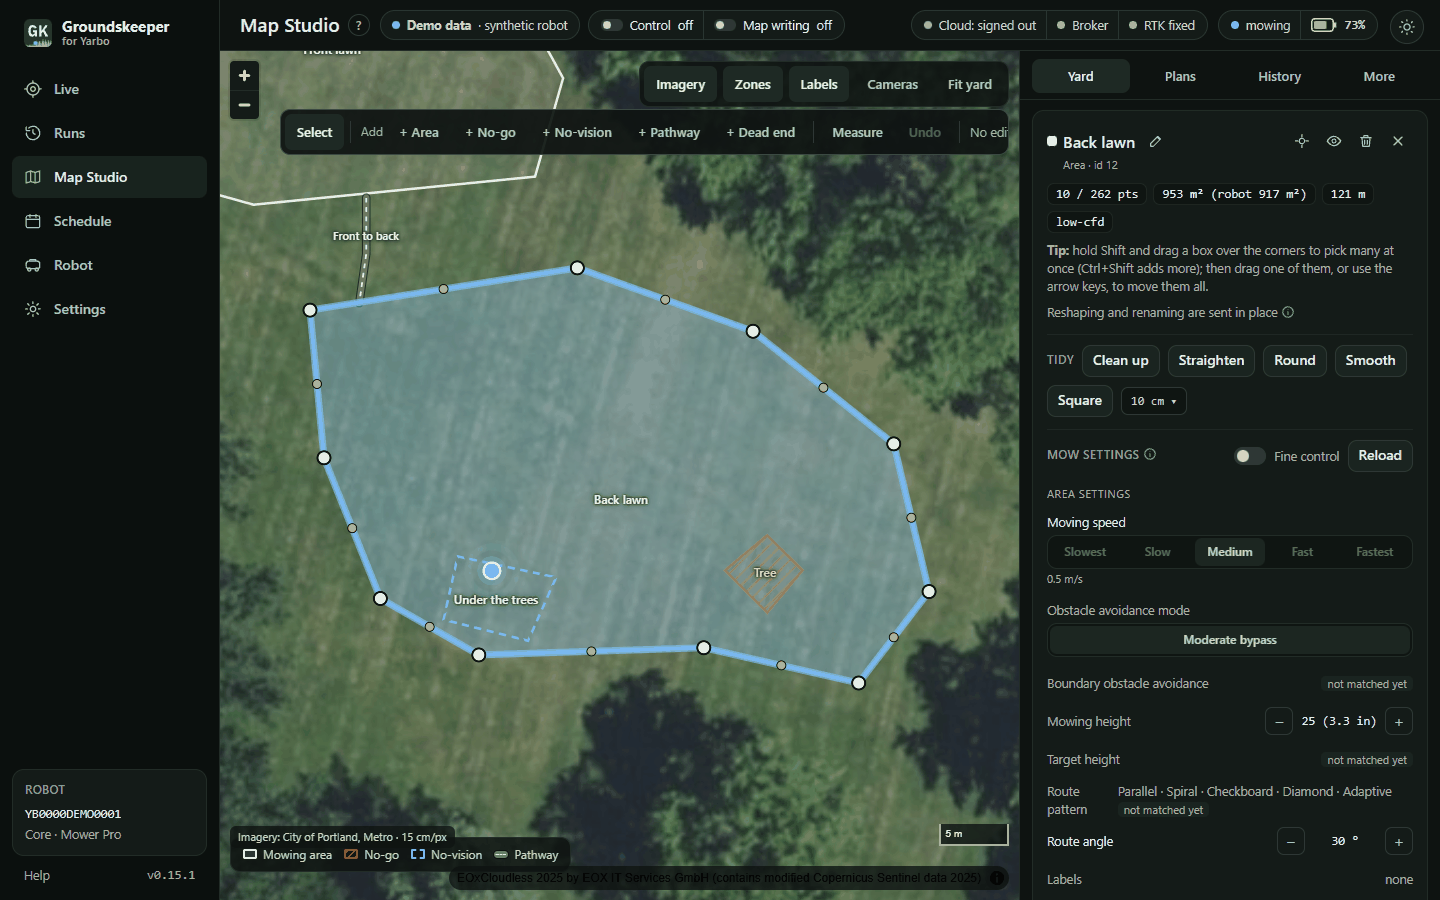Screen dimensions: 1440x900
Task: Close the Back lawn details panel
Action: pyautogui.click(x=1398, y=141)
